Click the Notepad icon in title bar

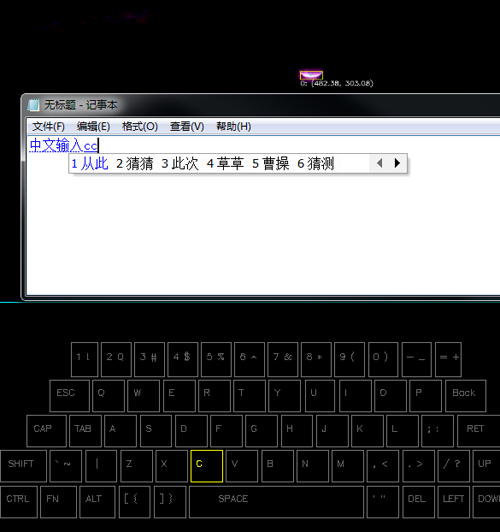click(33, 105)
